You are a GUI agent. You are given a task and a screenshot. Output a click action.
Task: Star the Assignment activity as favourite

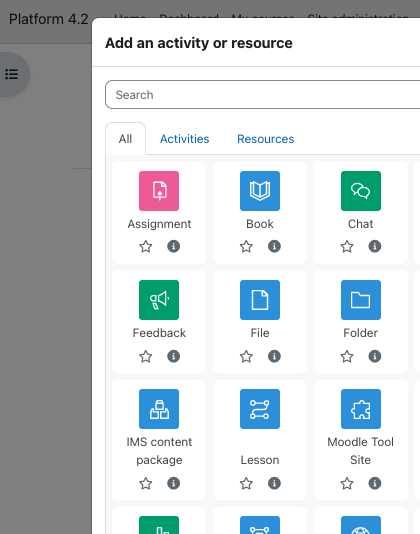[x=146, y=246]
